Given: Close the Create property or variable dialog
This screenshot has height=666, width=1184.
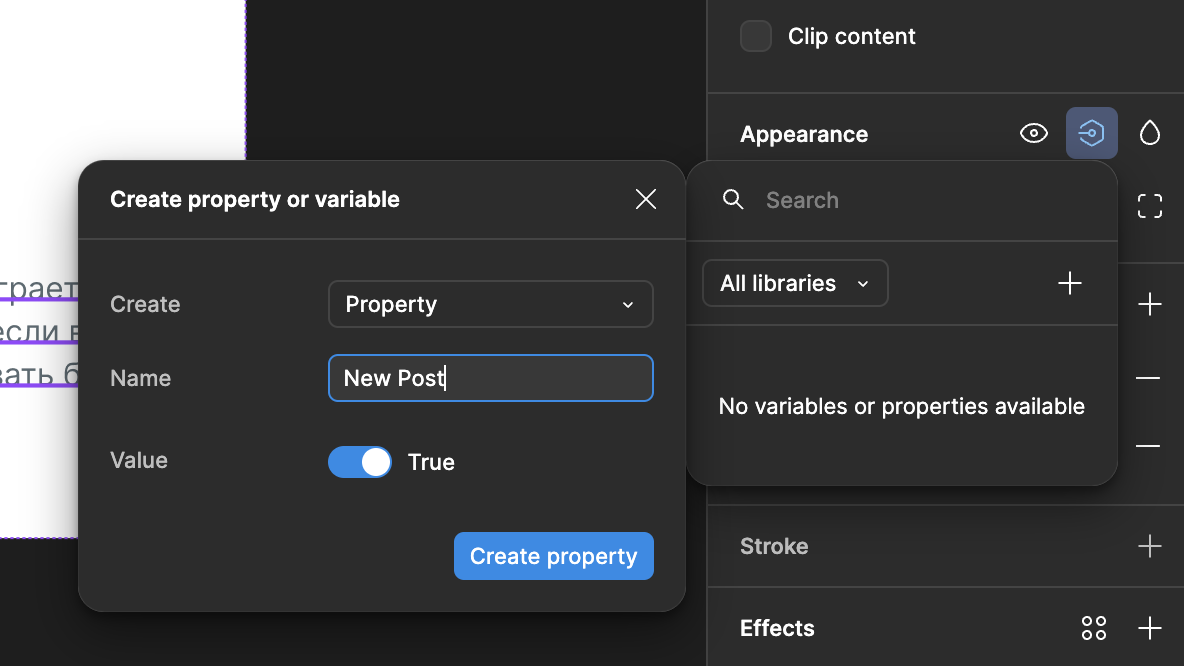Looking at the screenshot, I should click(646, 199).
